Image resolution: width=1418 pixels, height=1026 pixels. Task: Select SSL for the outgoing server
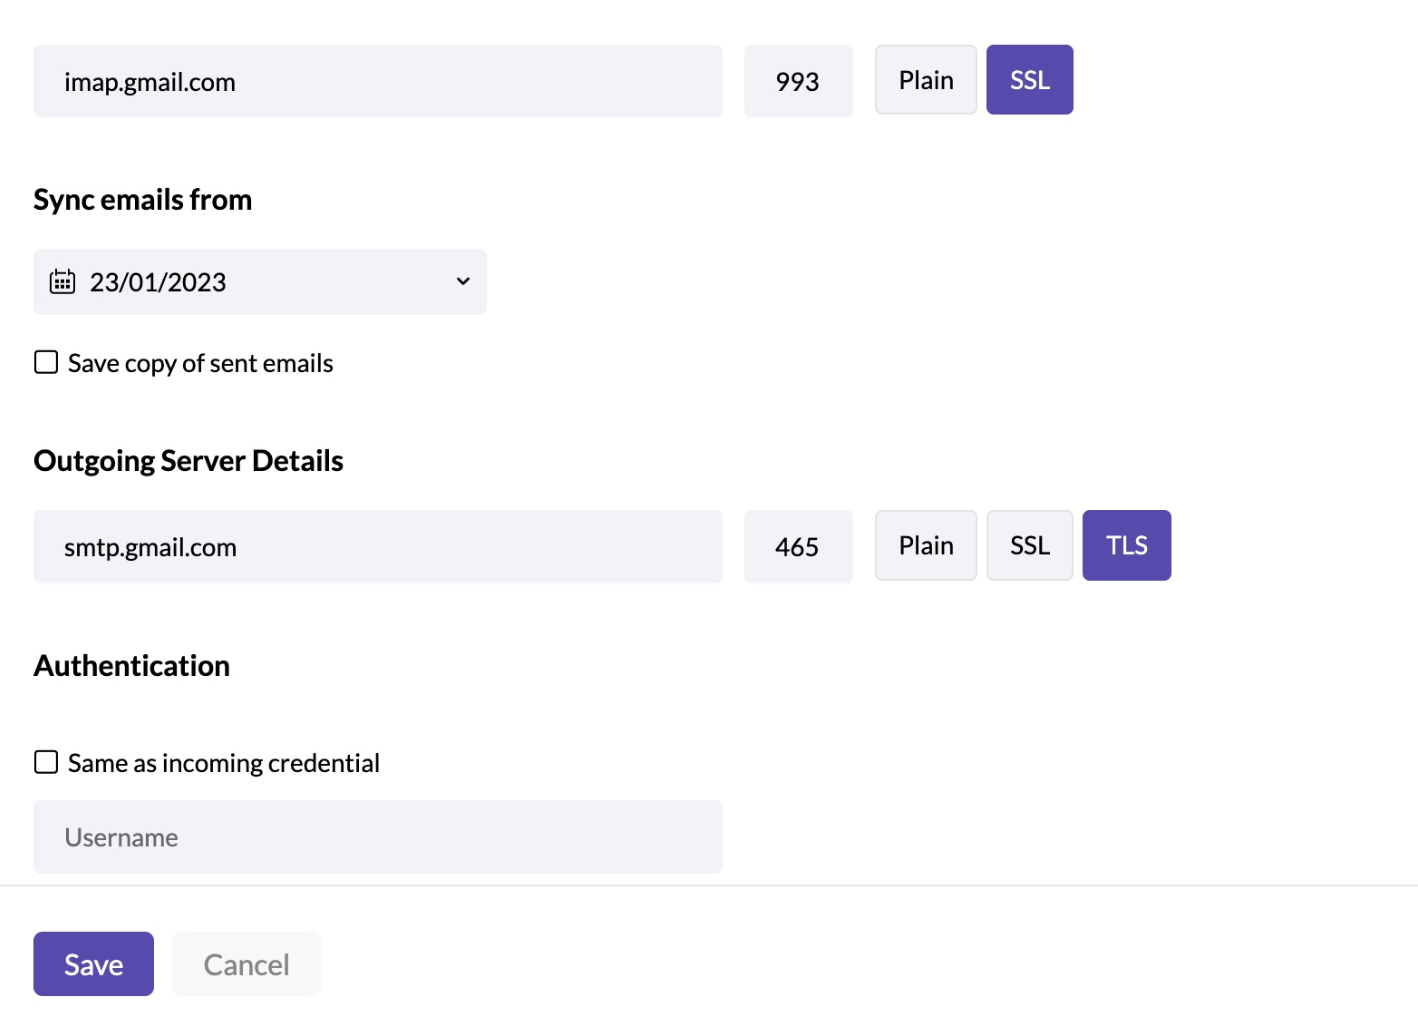click(x=1029, y=545)
